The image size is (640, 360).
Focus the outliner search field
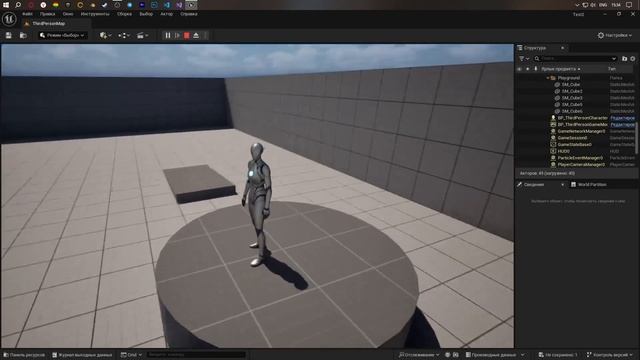(575, 59)
